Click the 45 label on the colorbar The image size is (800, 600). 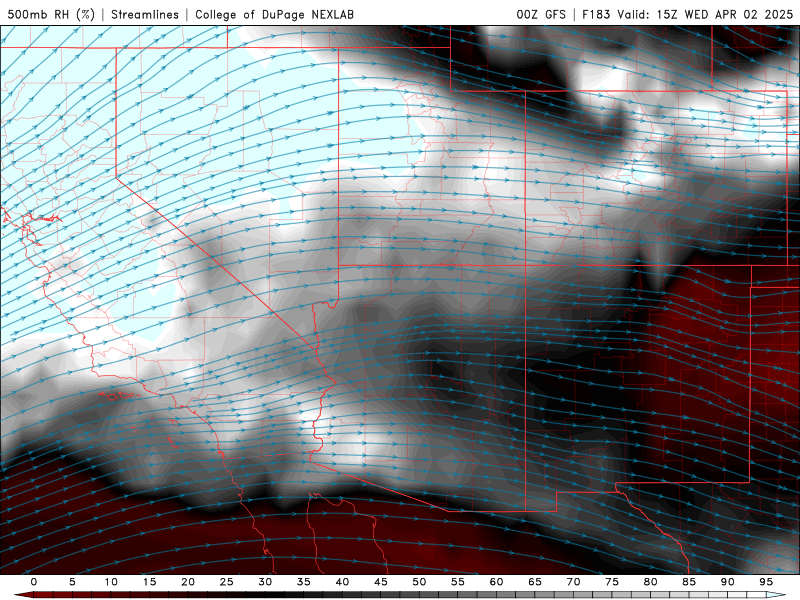[381, 582]
